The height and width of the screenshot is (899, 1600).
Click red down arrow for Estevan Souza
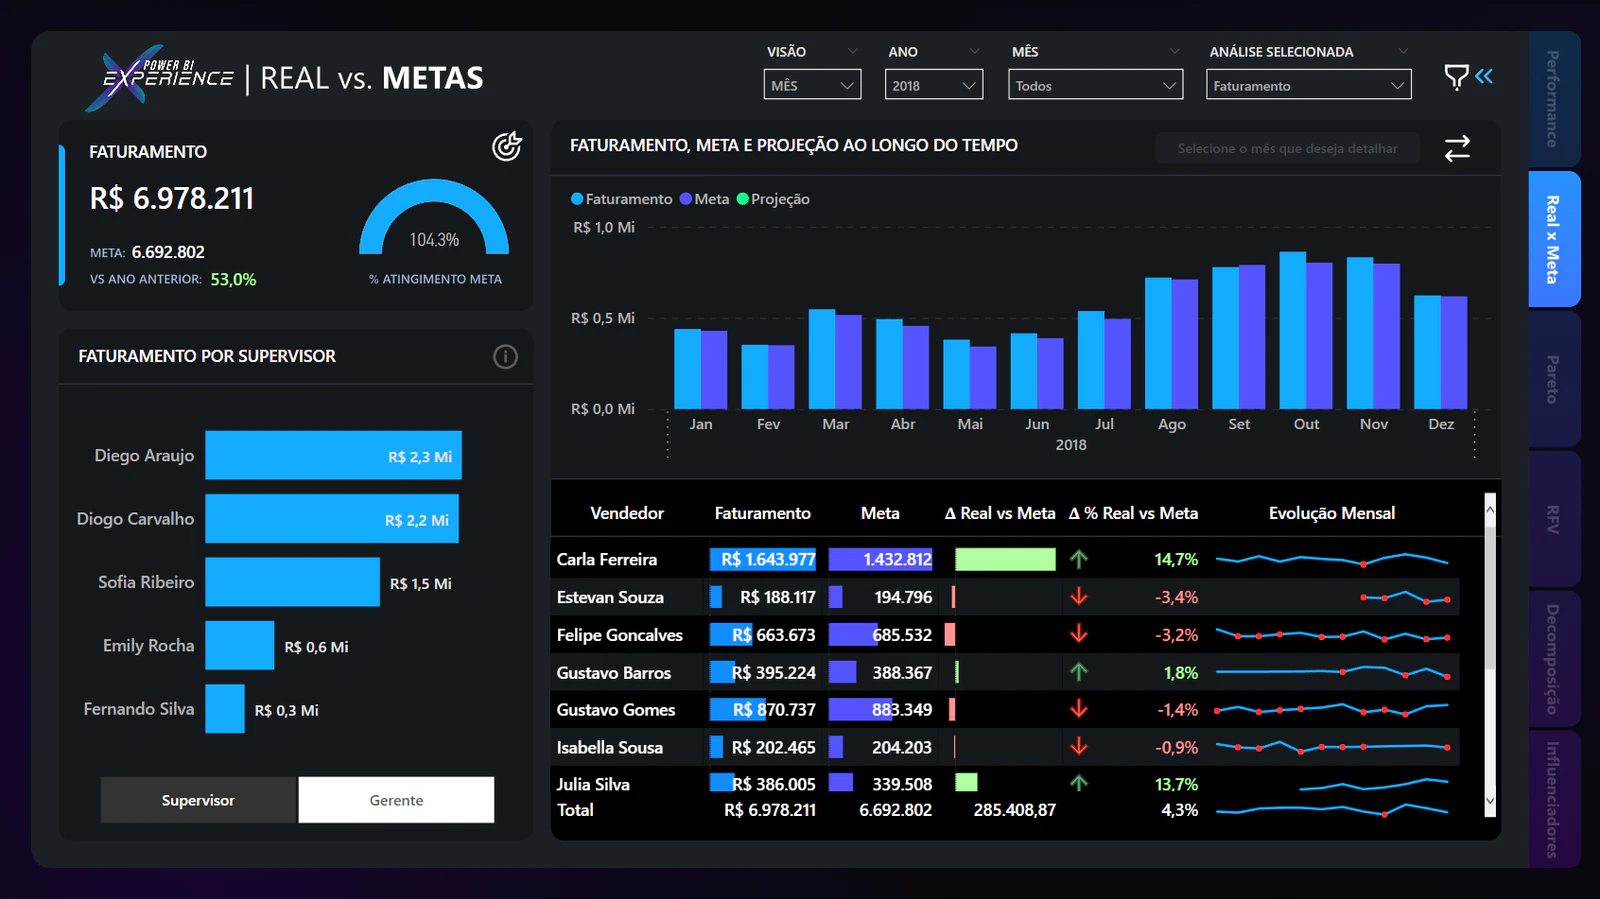point(1078,597)
